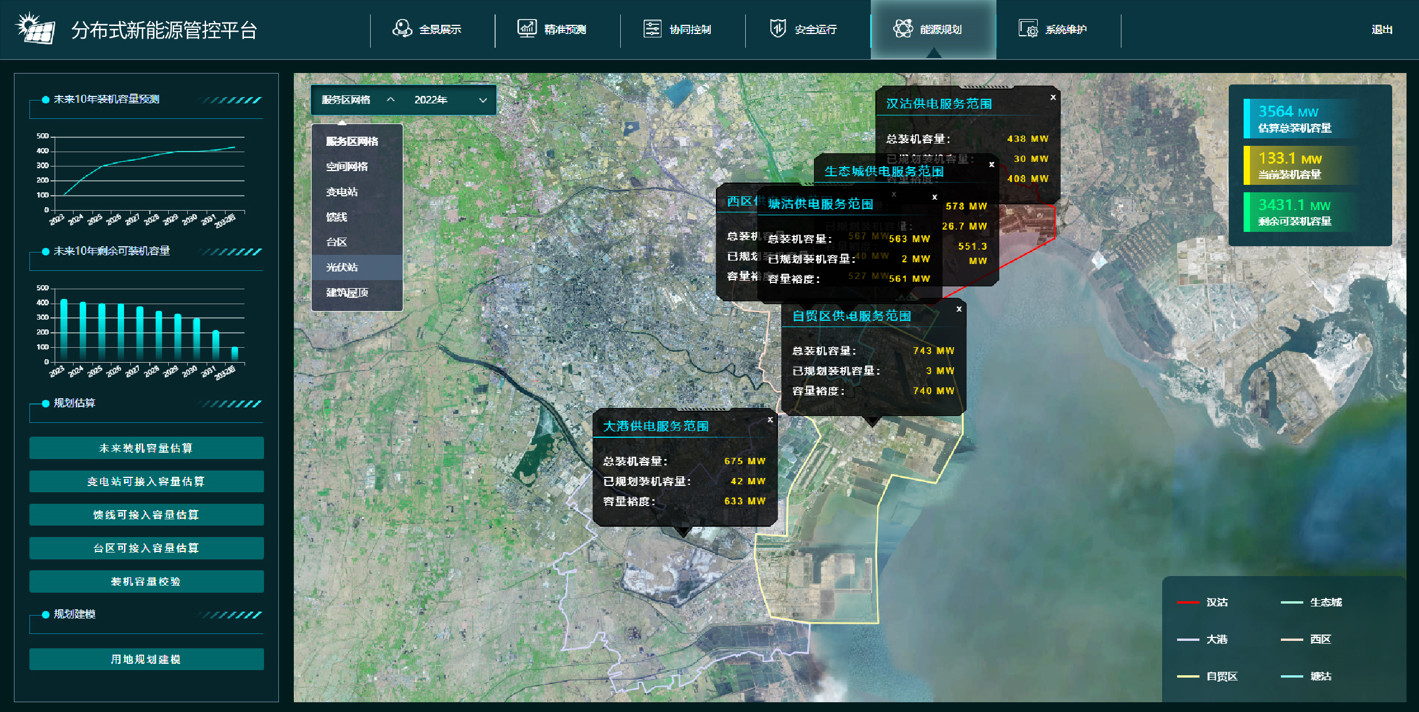The image size is (1419, 712).
Task: Close the 汉沽供电服务范围 popup
Action: point(1053,98)
